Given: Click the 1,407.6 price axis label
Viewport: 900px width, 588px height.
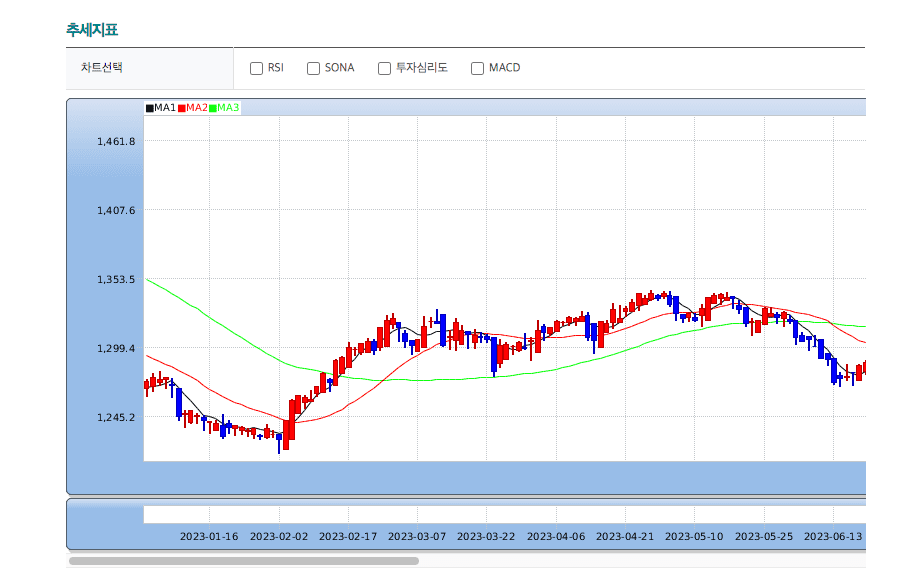Looking at the screenshot, I should 116,210.
